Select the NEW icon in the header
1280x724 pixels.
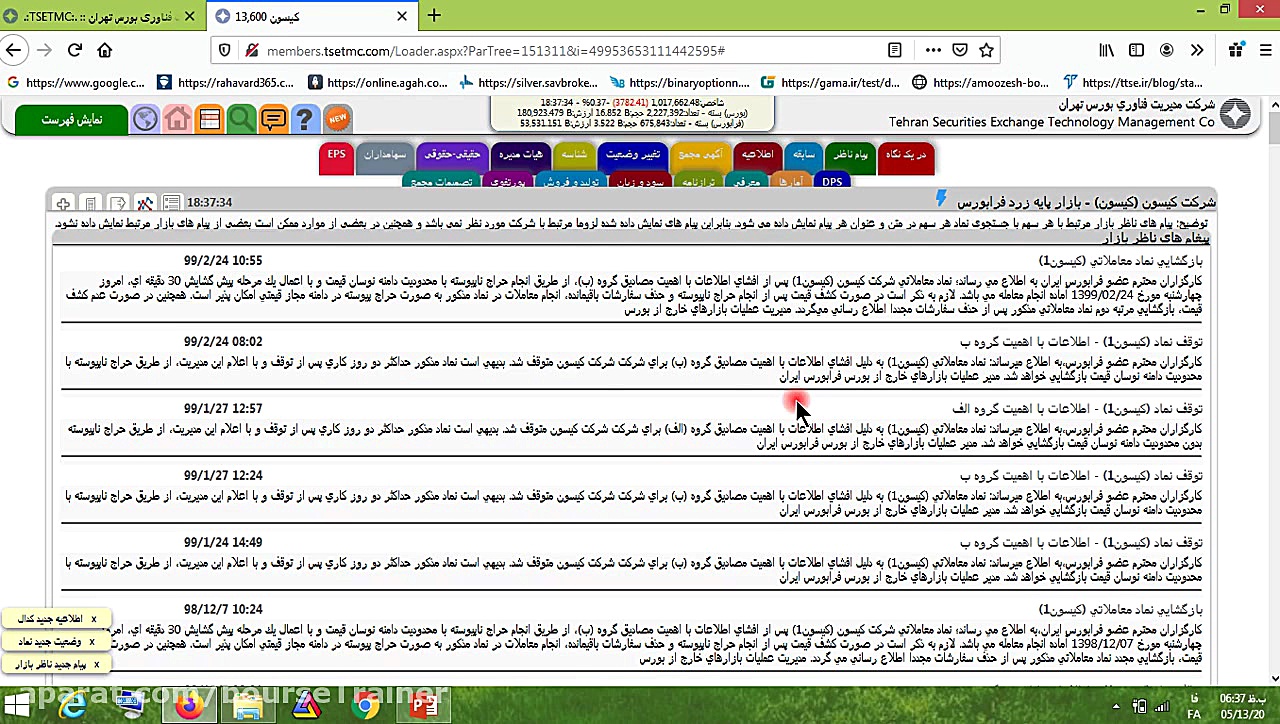337,118
